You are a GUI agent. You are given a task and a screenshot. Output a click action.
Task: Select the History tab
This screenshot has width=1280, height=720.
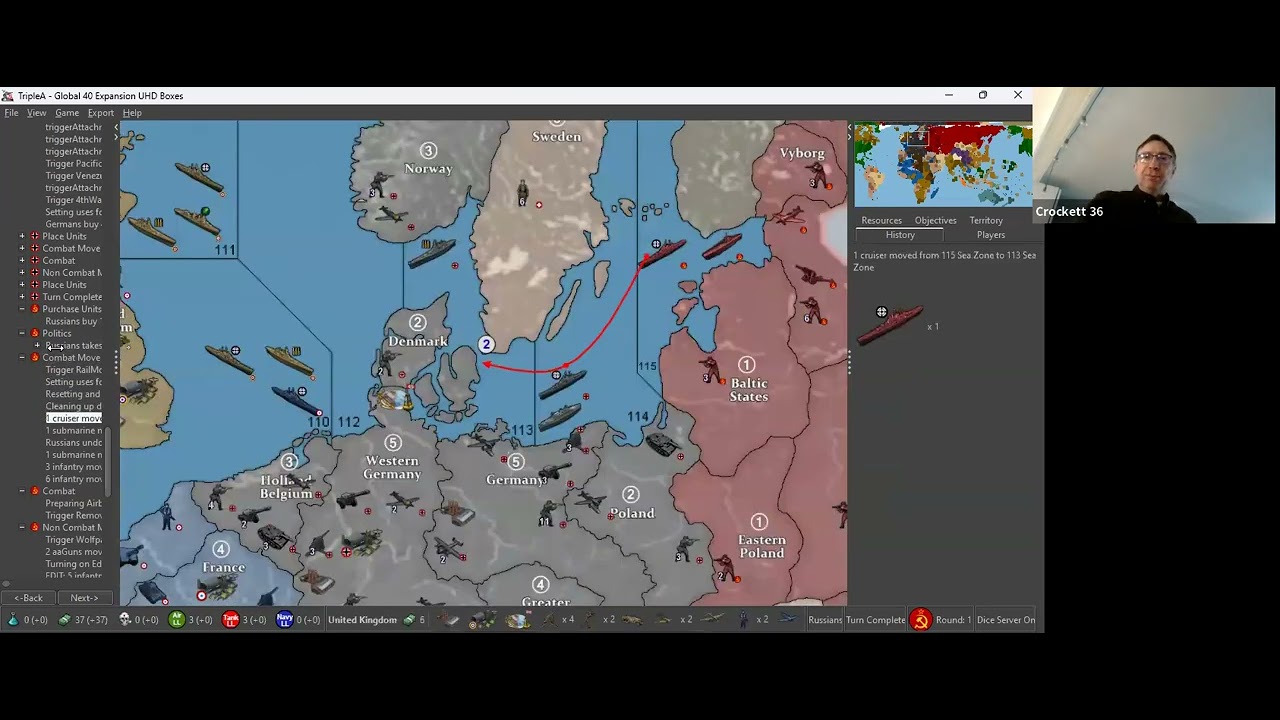900,235
